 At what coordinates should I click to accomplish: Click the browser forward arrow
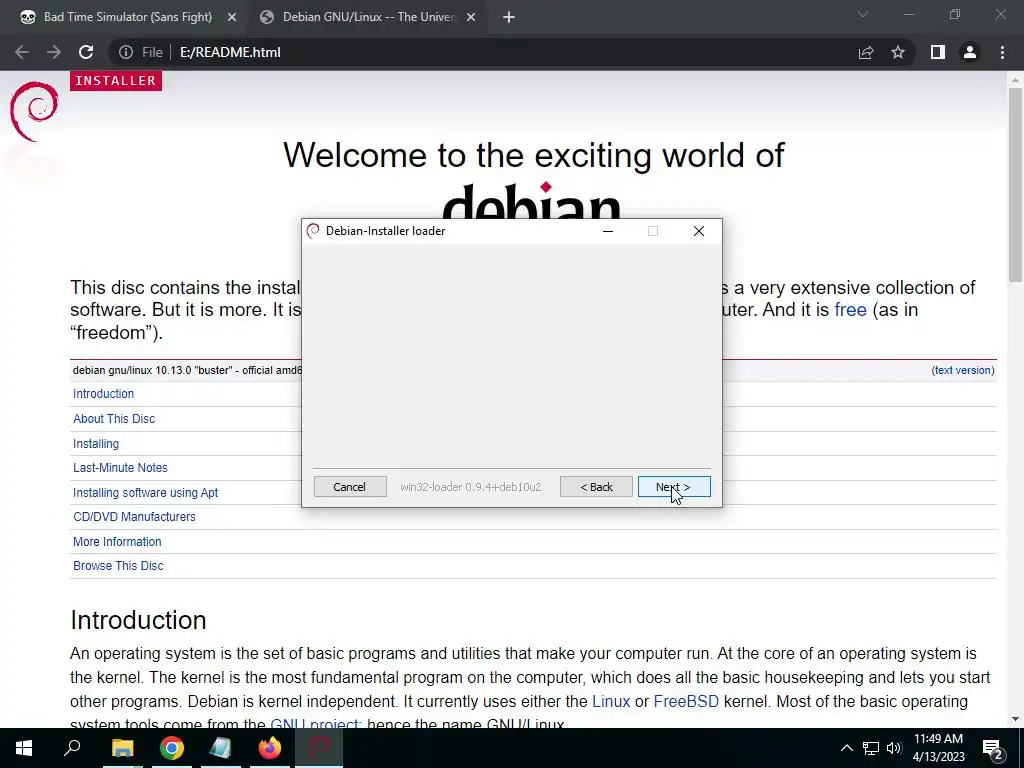click(54, 52)
